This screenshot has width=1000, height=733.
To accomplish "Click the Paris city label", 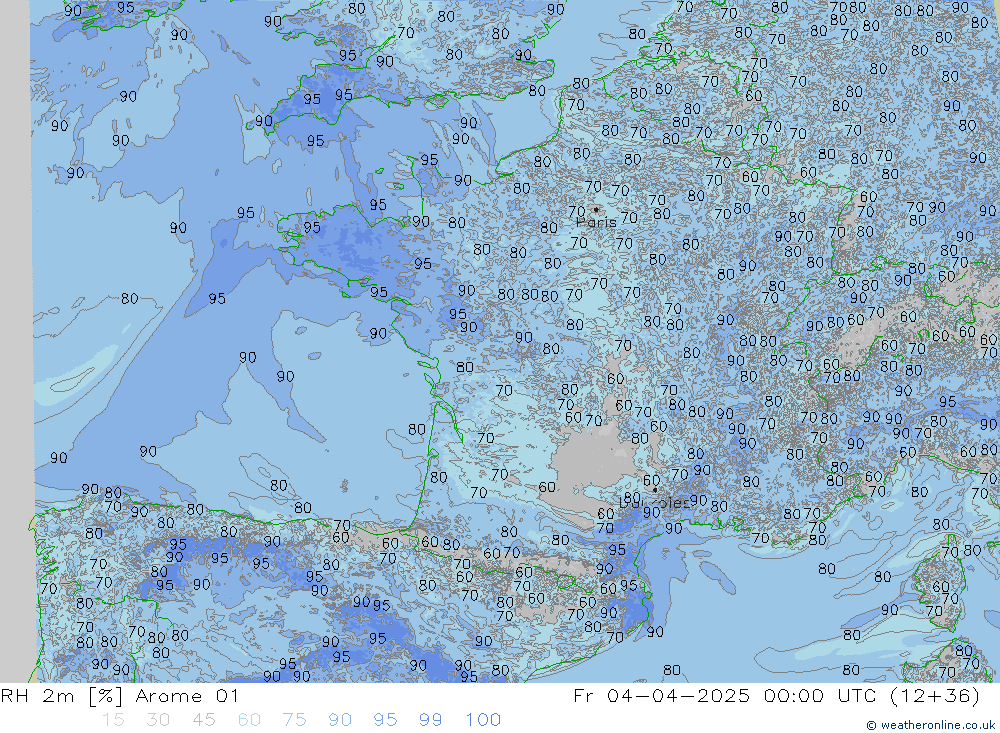I will [x=596, y=223].
